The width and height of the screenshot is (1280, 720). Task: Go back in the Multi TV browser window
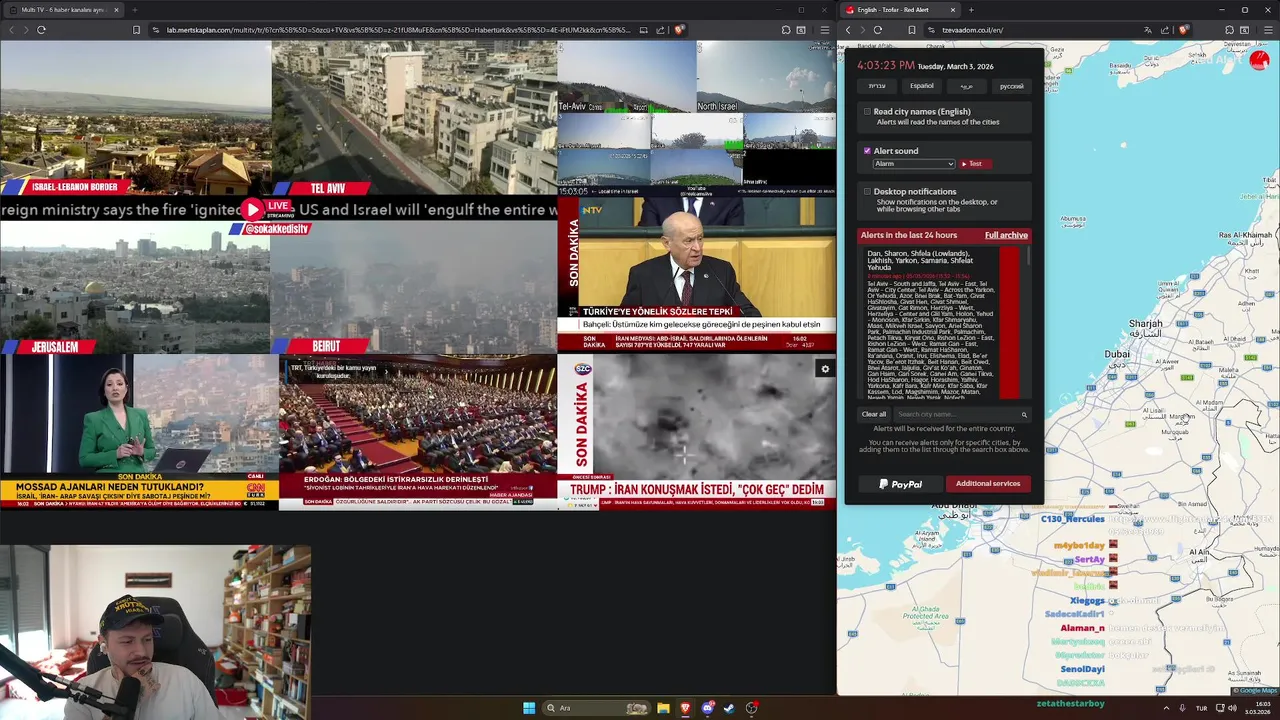(x=11, y=30)
